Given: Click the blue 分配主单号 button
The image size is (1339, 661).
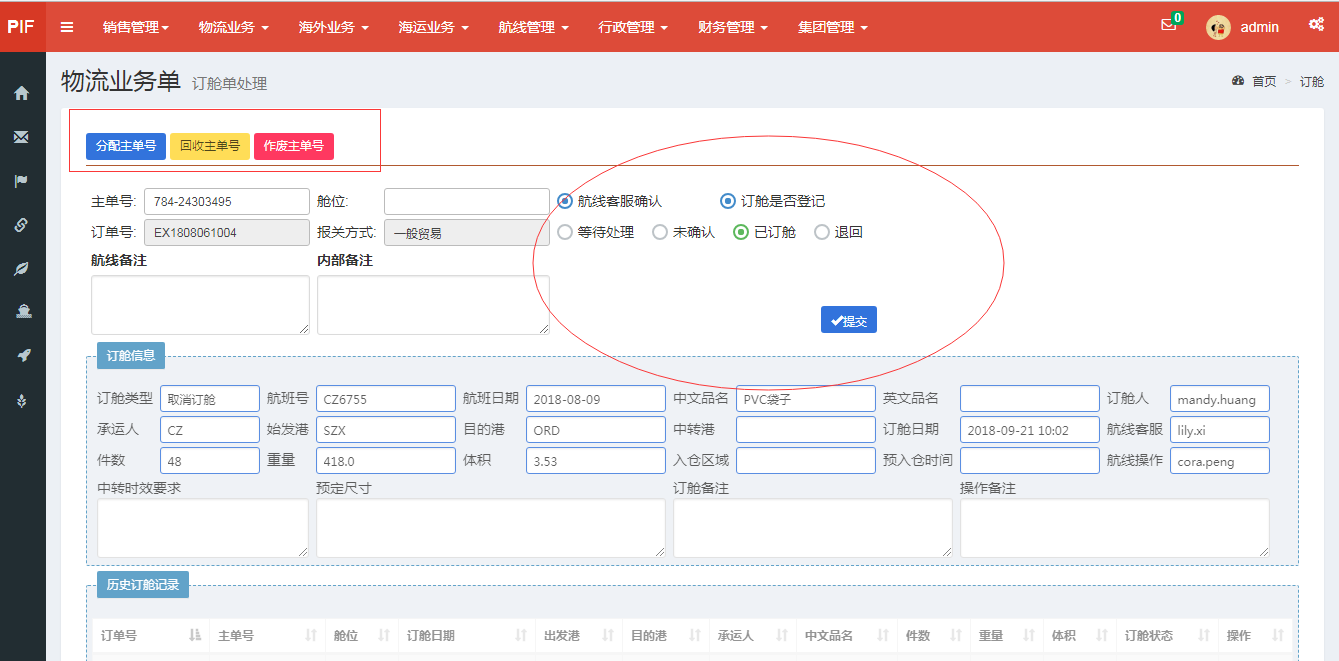Looking at the screenshot, I should (x=126, y=146).
